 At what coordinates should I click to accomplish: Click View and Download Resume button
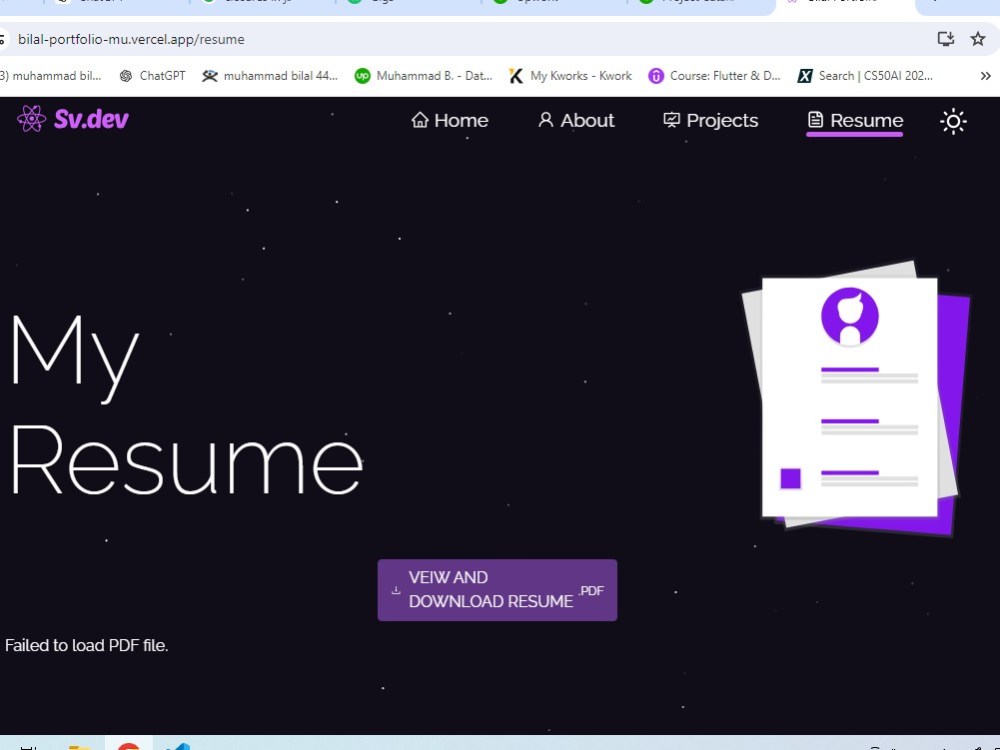pos(497,590)
